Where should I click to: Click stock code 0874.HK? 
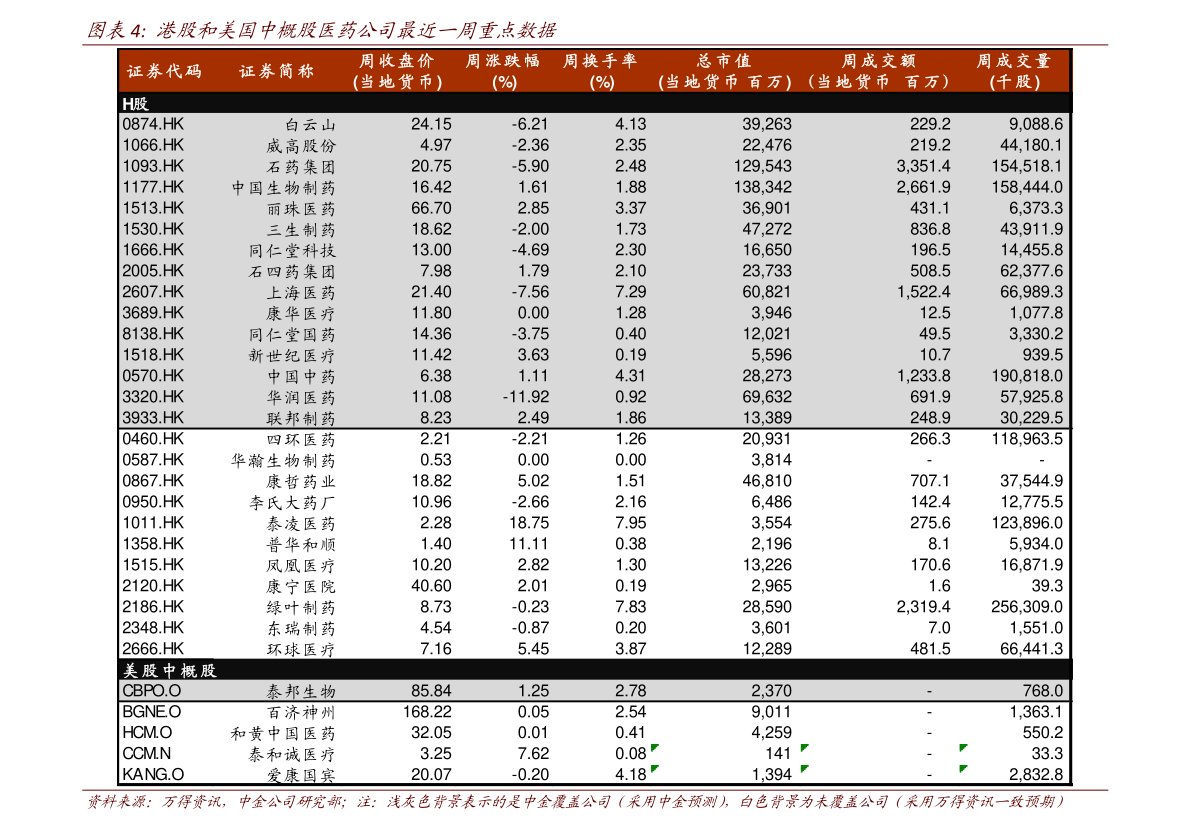coord(153,124)
